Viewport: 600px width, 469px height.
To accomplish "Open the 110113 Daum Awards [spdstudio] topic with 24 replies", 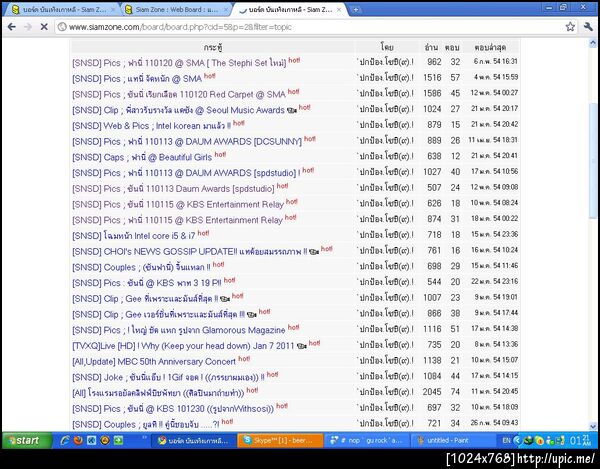I will (x=173, y=189).
